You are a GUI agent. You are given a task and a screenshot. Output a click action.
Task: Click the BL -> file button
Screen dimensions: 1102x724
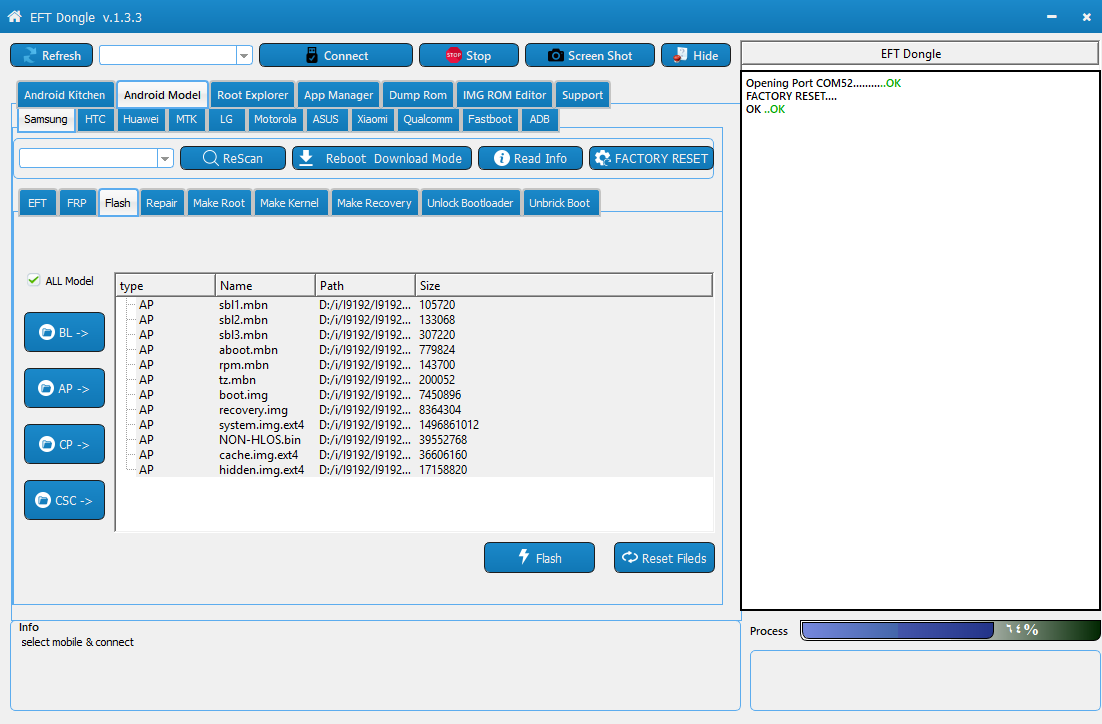click(64, 332)
